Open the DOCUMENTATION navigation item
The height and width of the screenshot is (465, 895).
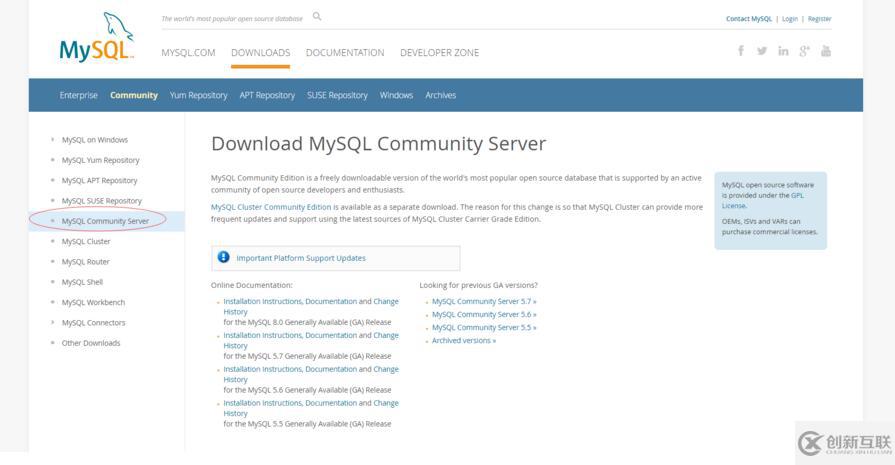345,52
